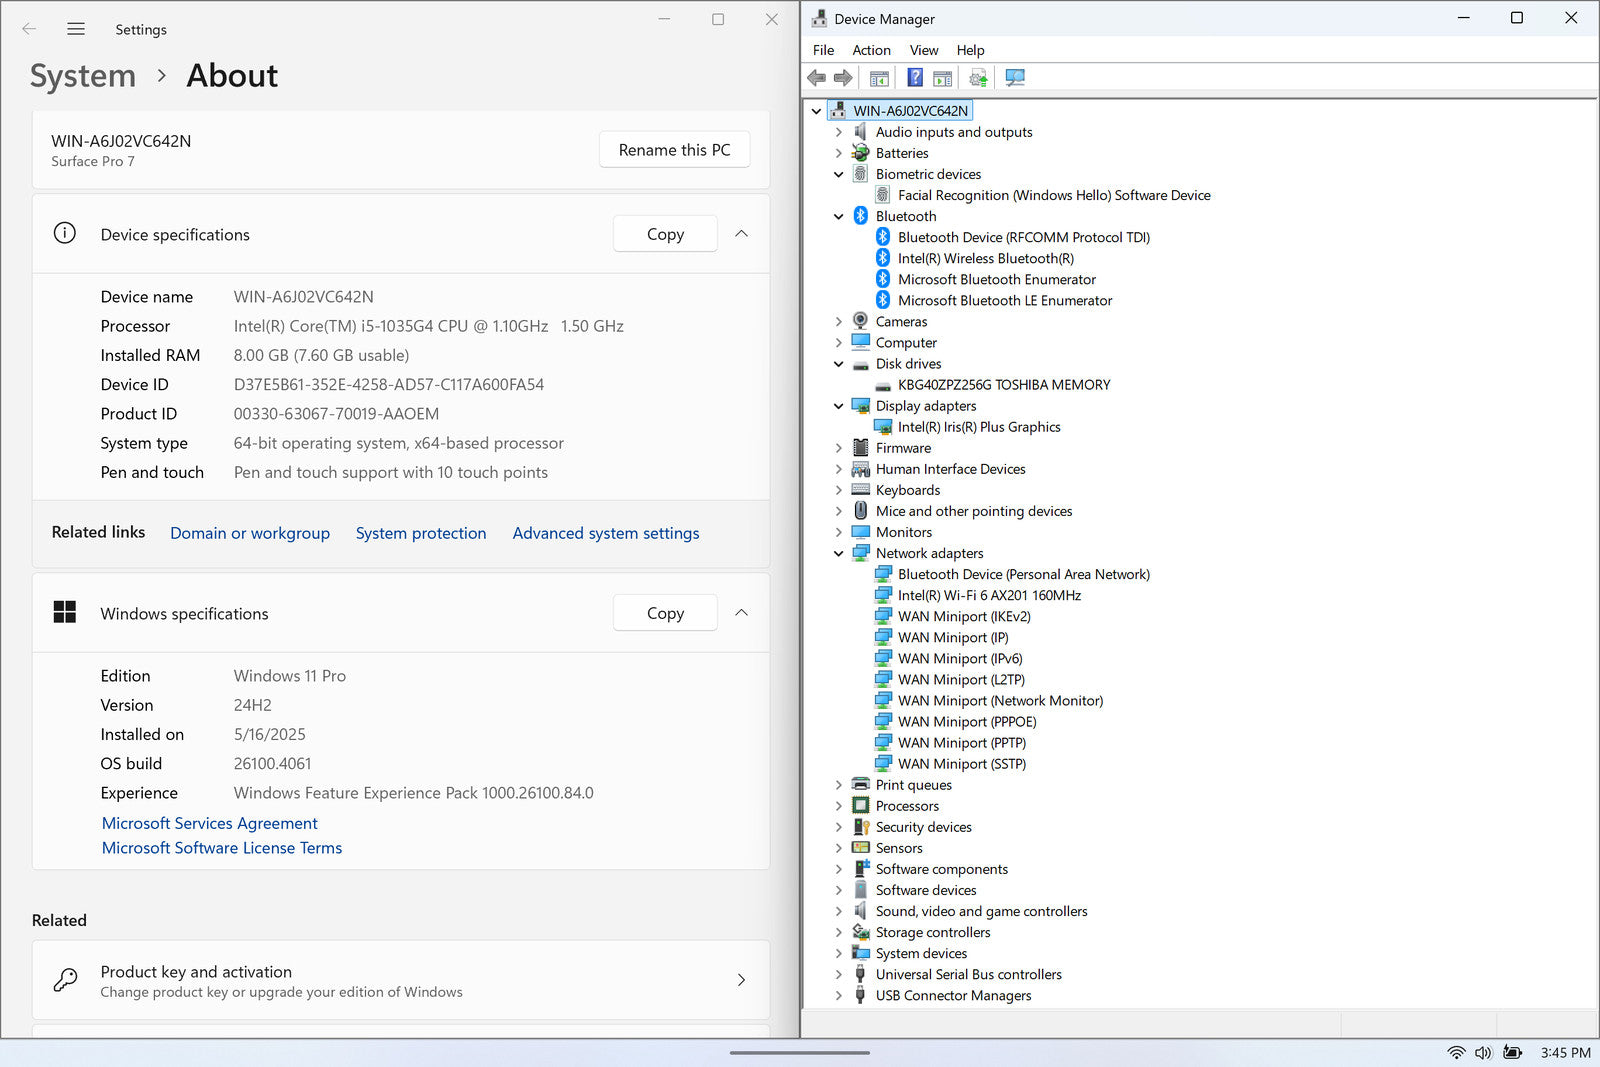
Task: Open the View menu
Action: pos(924,50)
